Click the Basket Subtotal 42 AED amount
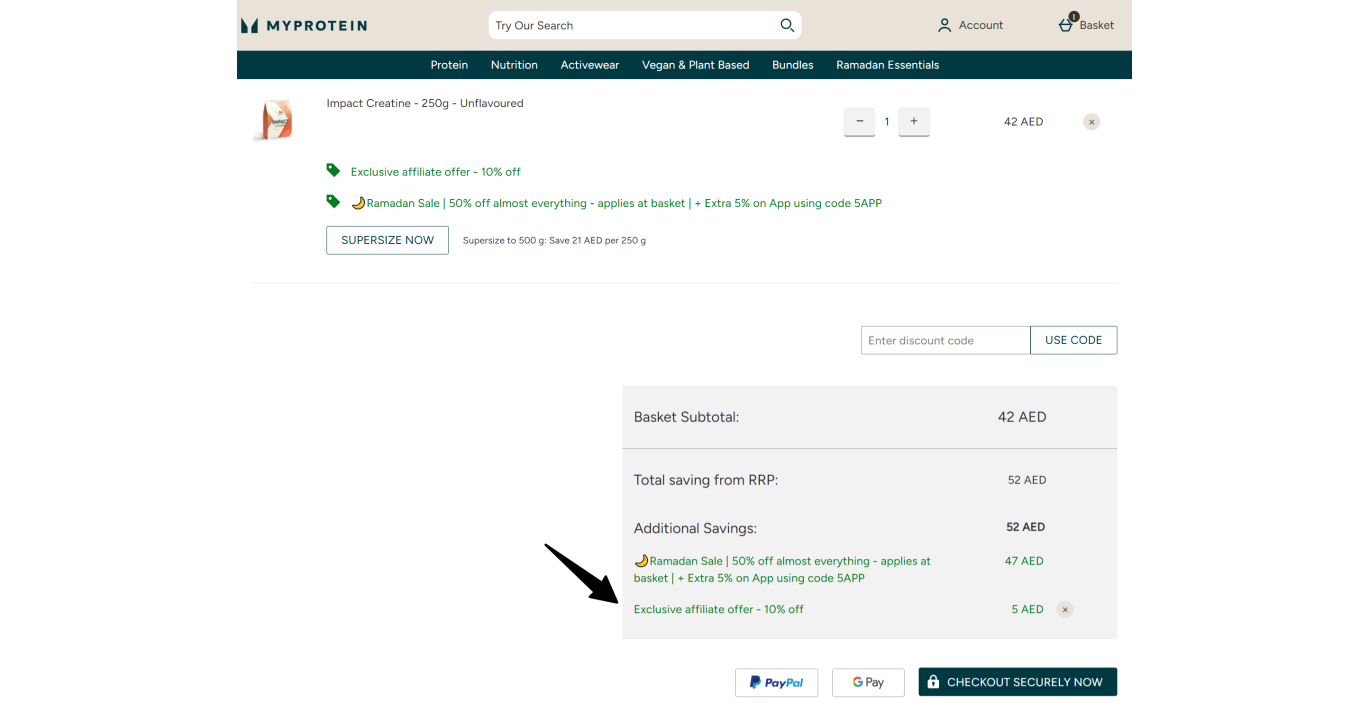This screenshot has height=720, width=1368. tap(1022, 417)
